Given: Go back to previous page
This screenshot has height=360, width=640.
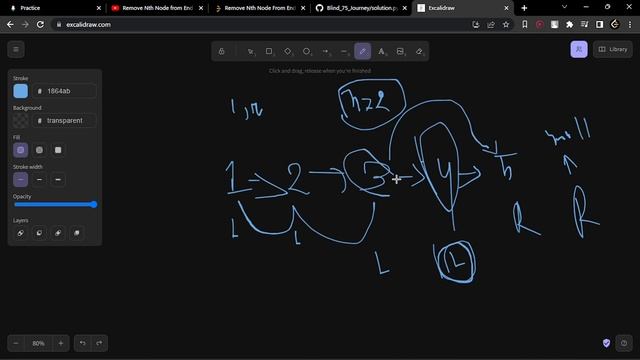Looking at the screenshot, I should pos(10,24).
